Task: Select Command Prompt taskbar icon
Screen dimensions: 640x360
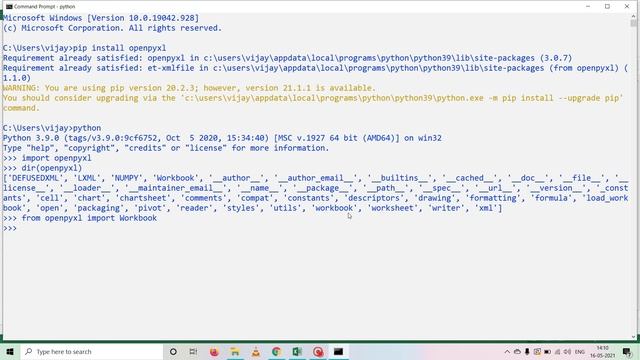Action: click(338, 351)
